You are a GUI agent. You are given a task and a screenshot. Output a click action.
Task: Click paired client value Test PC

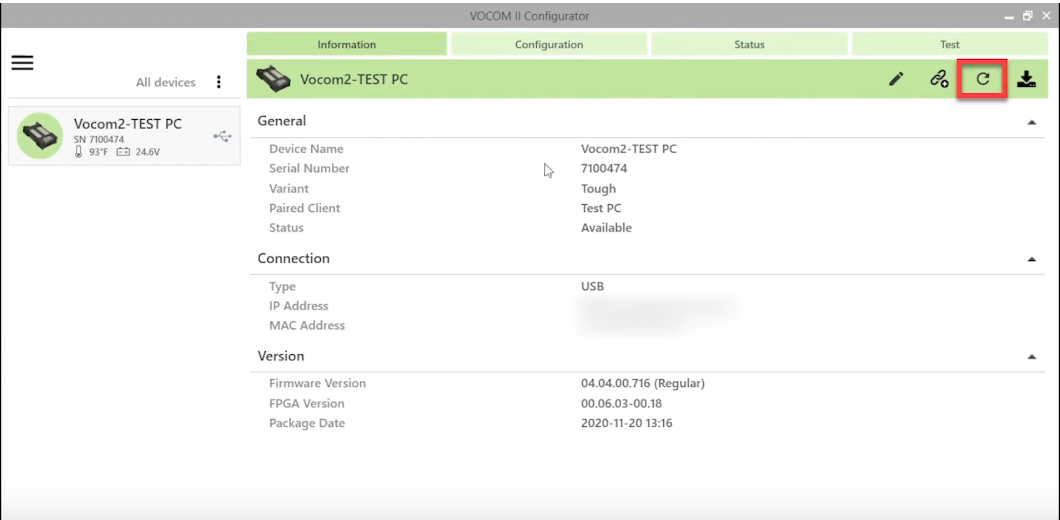[x=601, y=208]
